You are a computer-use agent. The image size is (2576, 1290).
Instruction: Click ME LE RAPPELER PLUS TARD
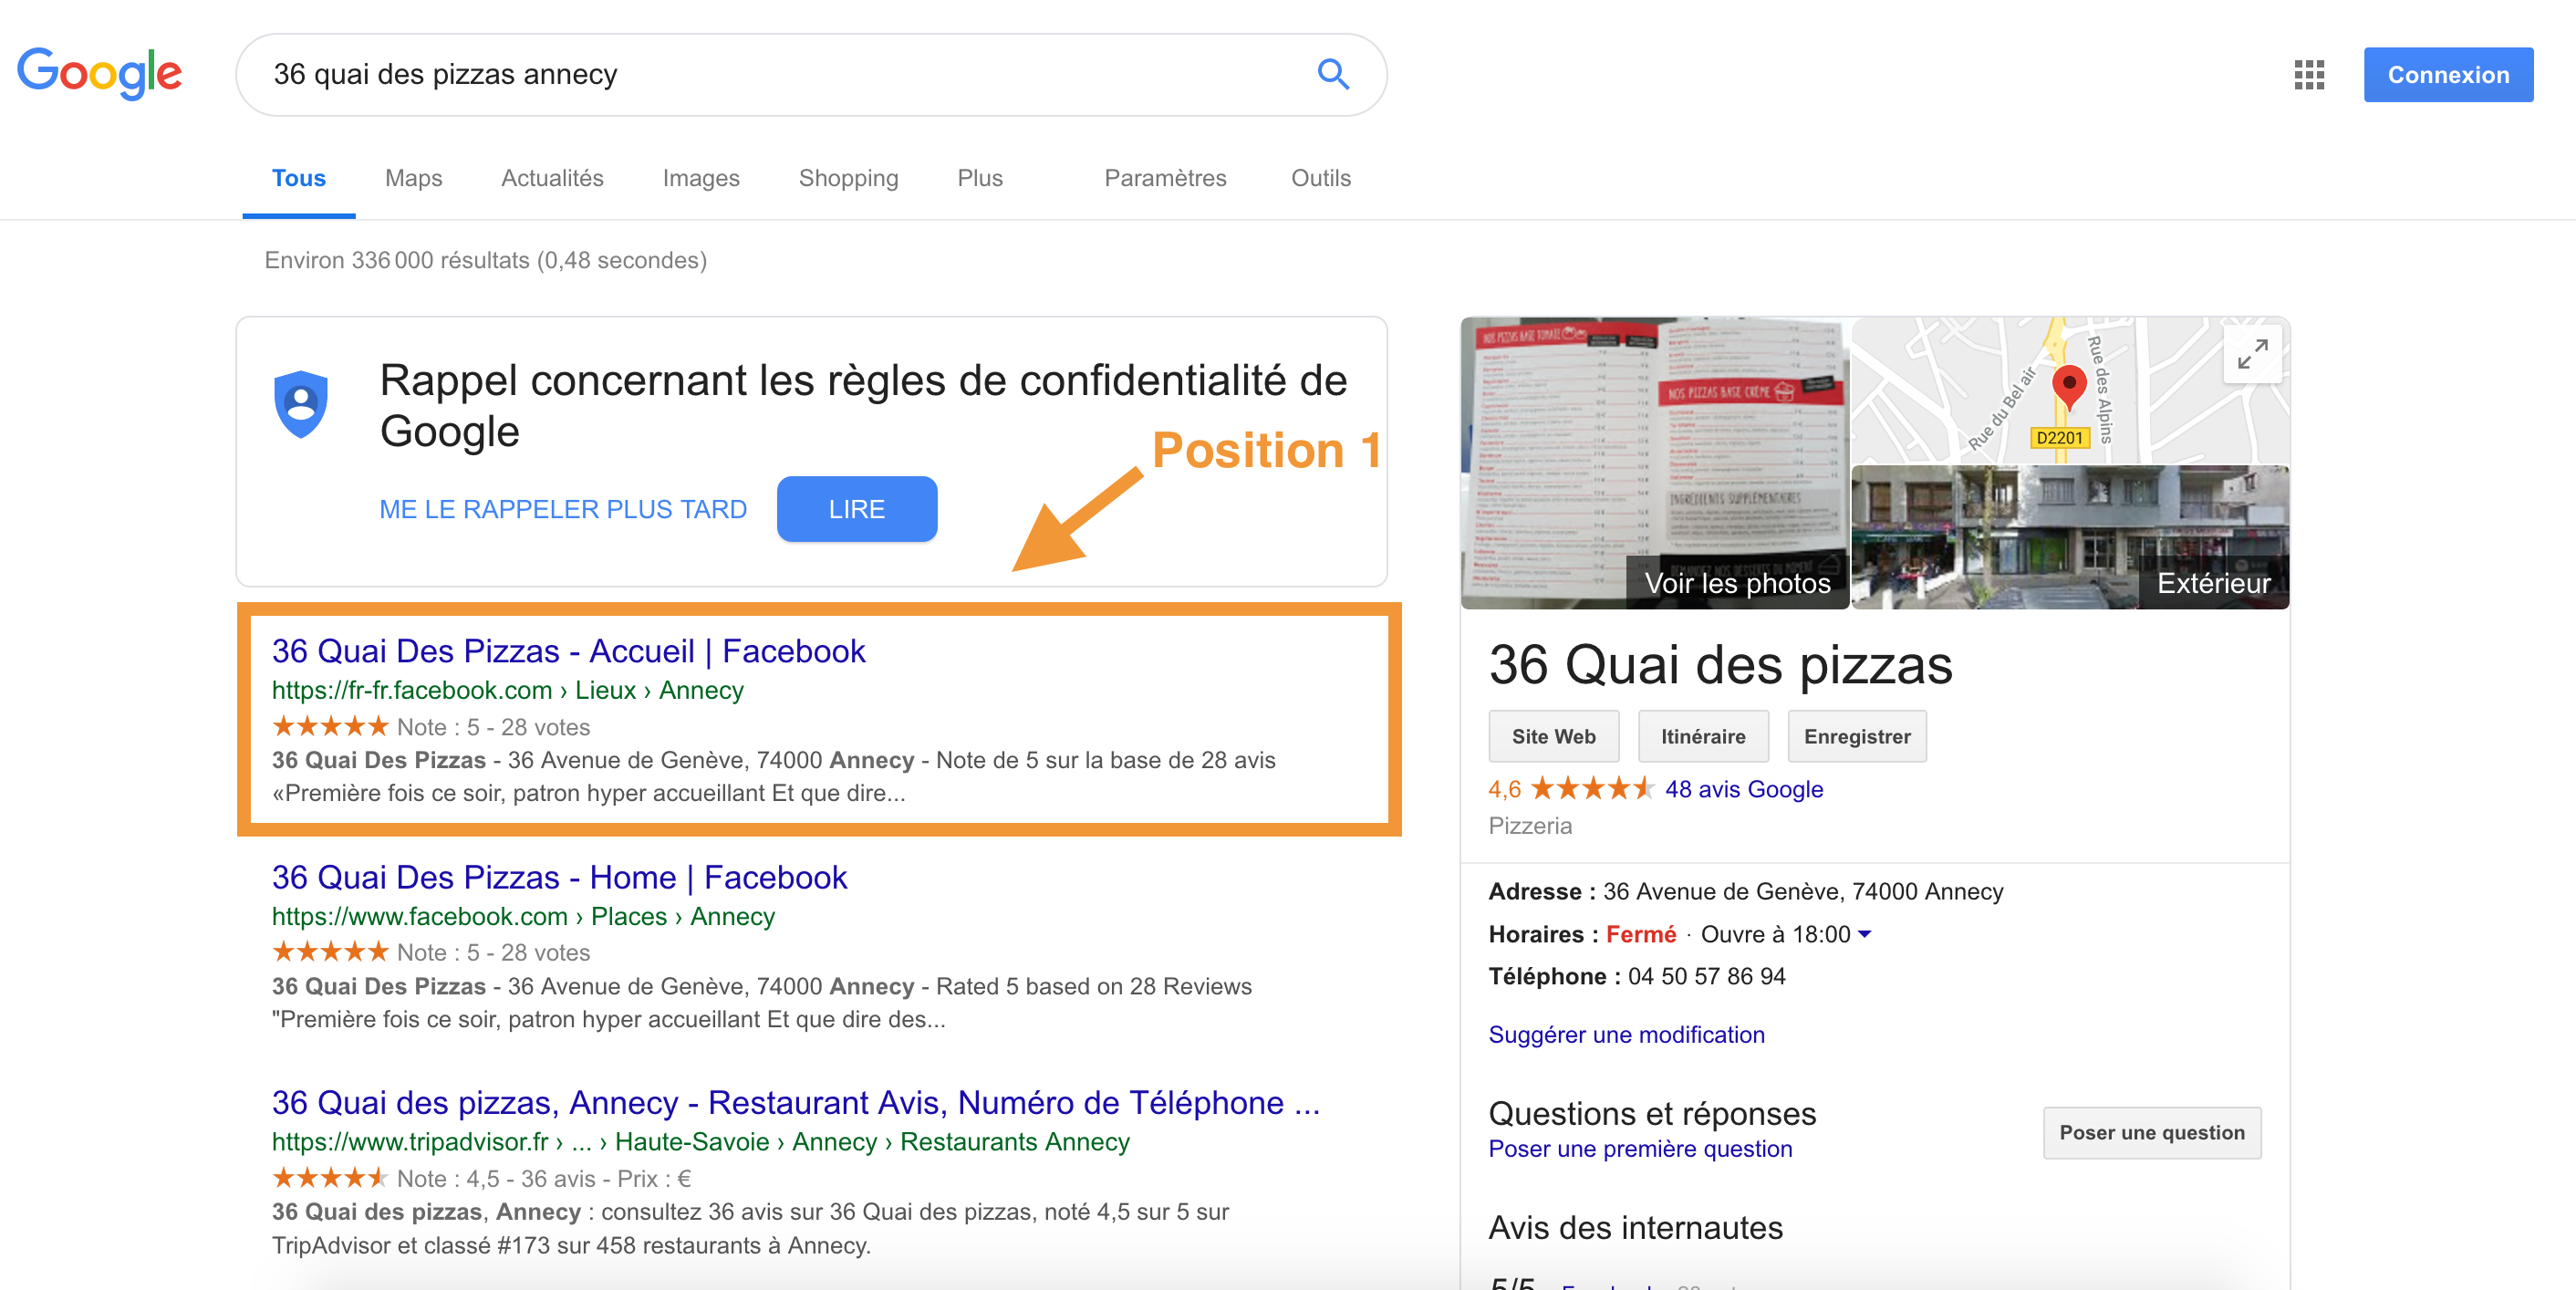click(563, 509)
